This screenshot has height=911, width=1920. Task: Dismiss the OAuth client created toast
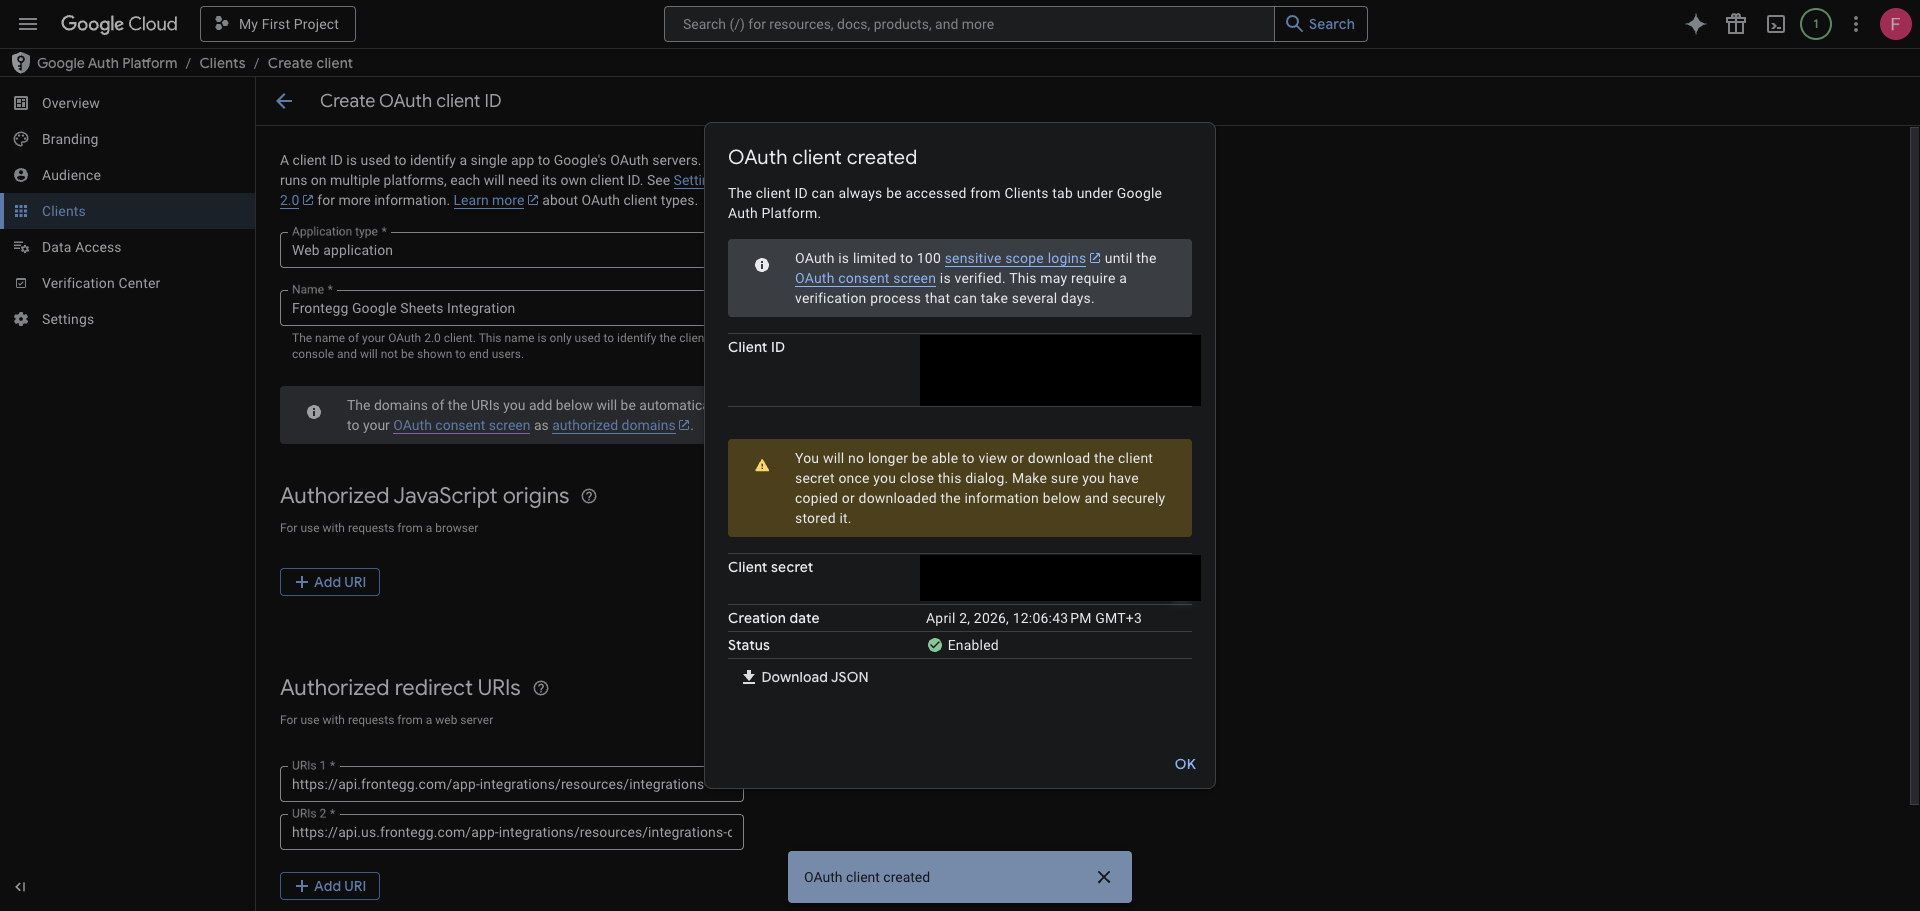click(1104, 877)
